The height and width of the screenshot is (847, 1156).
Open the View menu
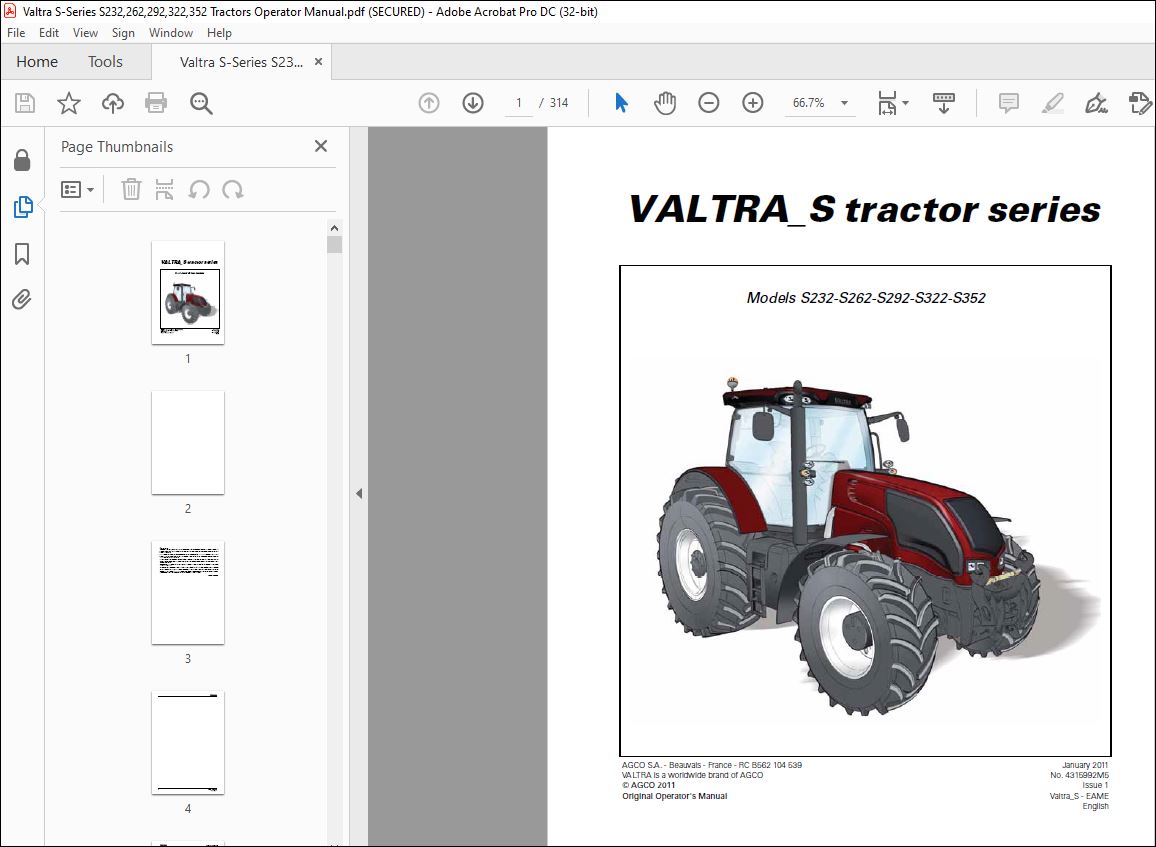click(86, 32)
